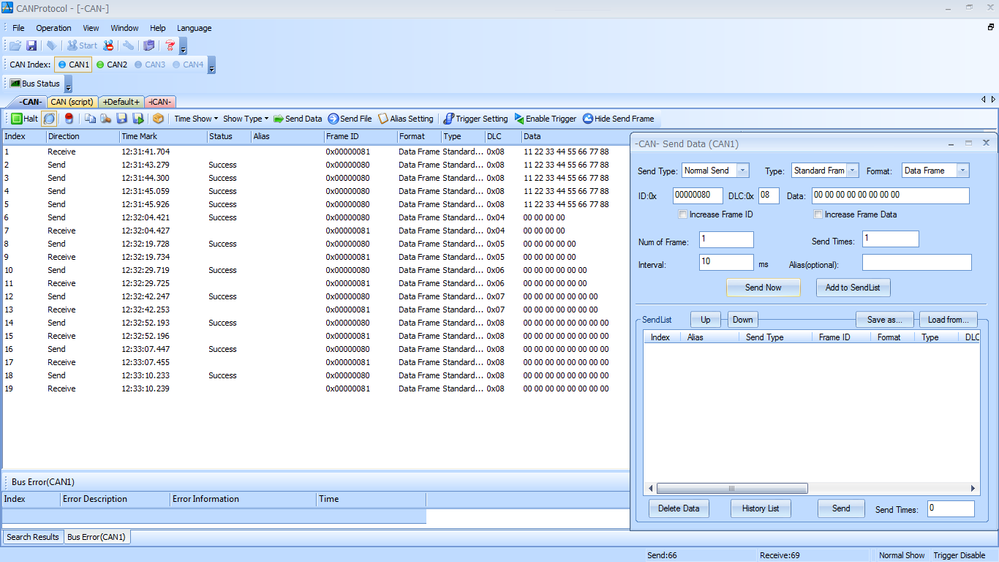Switch to the -CAN- tab

point(30,102)
